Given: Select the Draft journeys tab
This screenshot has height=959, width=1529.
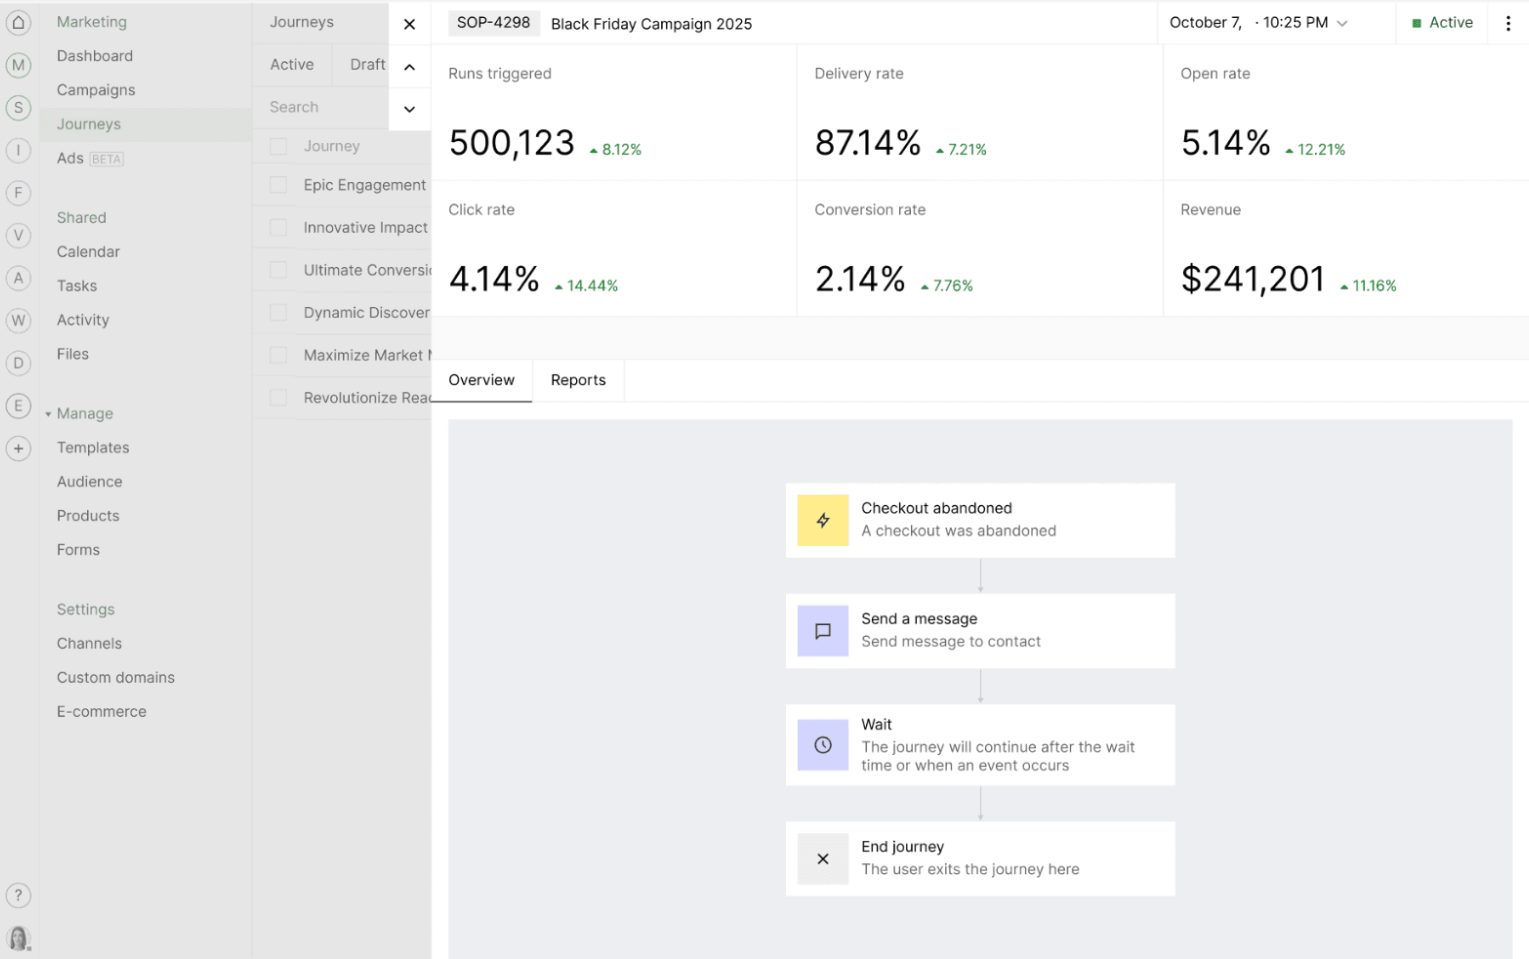Looking at the screenshot, I should click(x=367, y=65).
